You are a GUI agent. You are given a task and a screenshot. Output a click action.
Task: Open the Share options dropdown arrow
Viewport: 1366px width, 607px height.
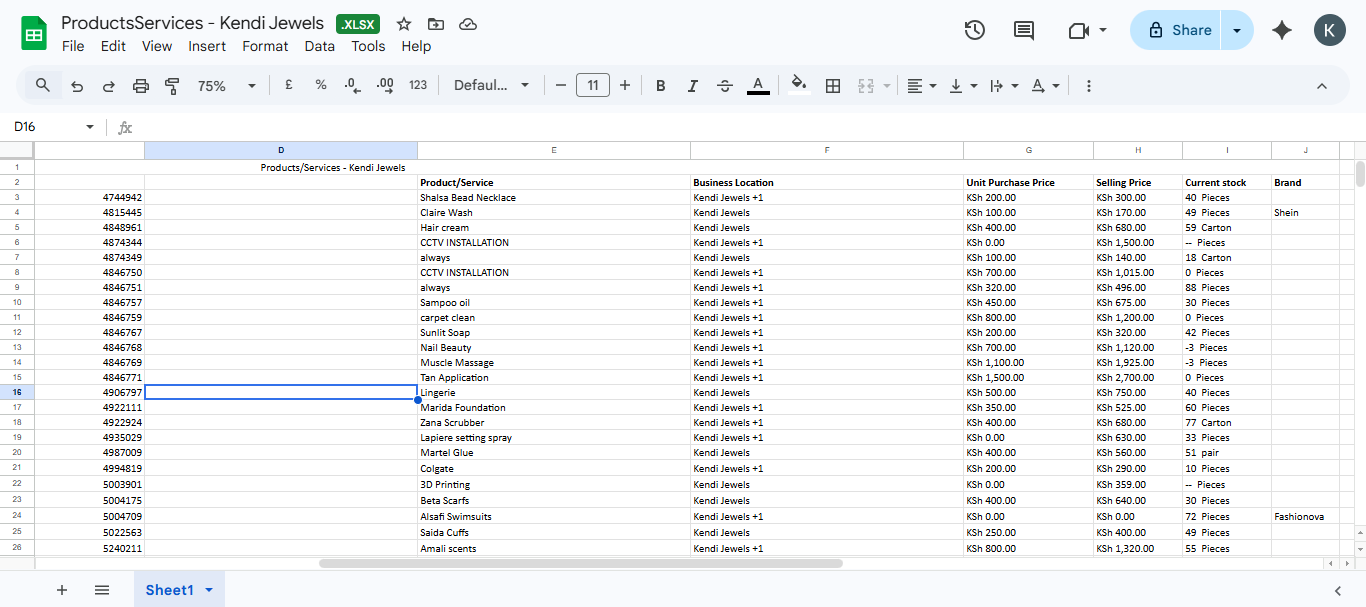(1237, 30)
